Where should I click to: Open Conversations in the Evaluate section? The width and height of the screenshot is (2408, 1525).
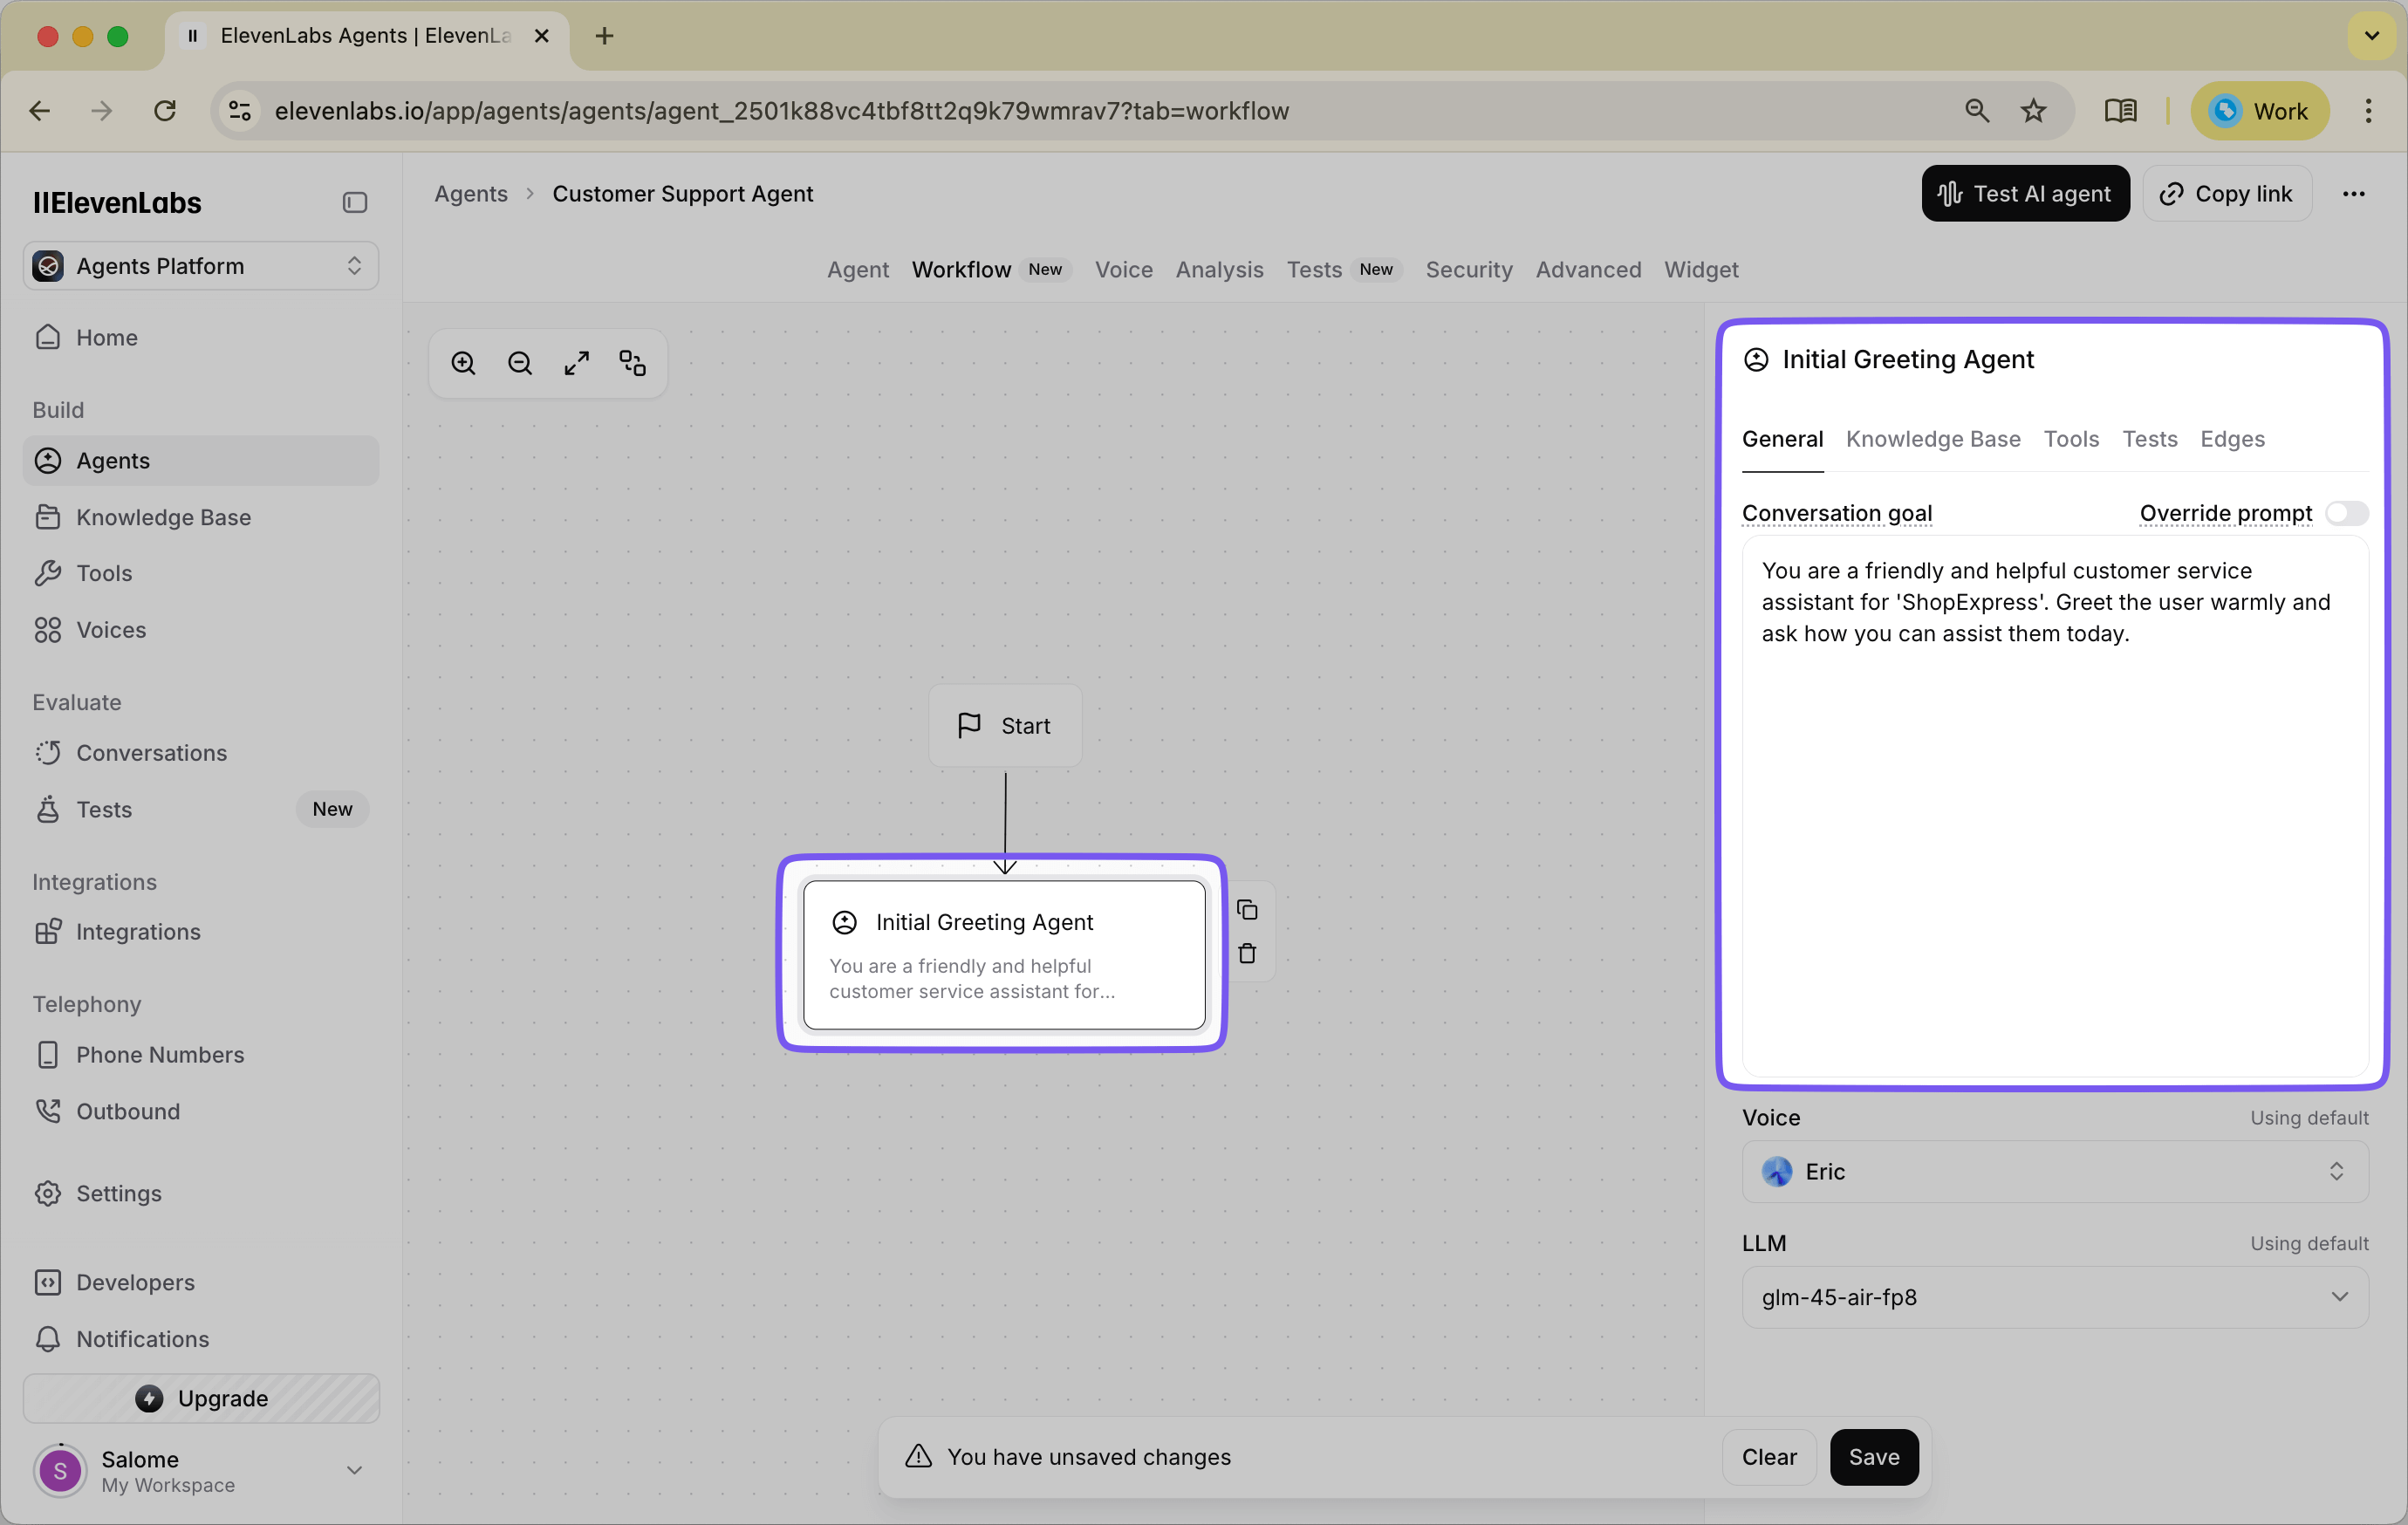pos(151,752)
